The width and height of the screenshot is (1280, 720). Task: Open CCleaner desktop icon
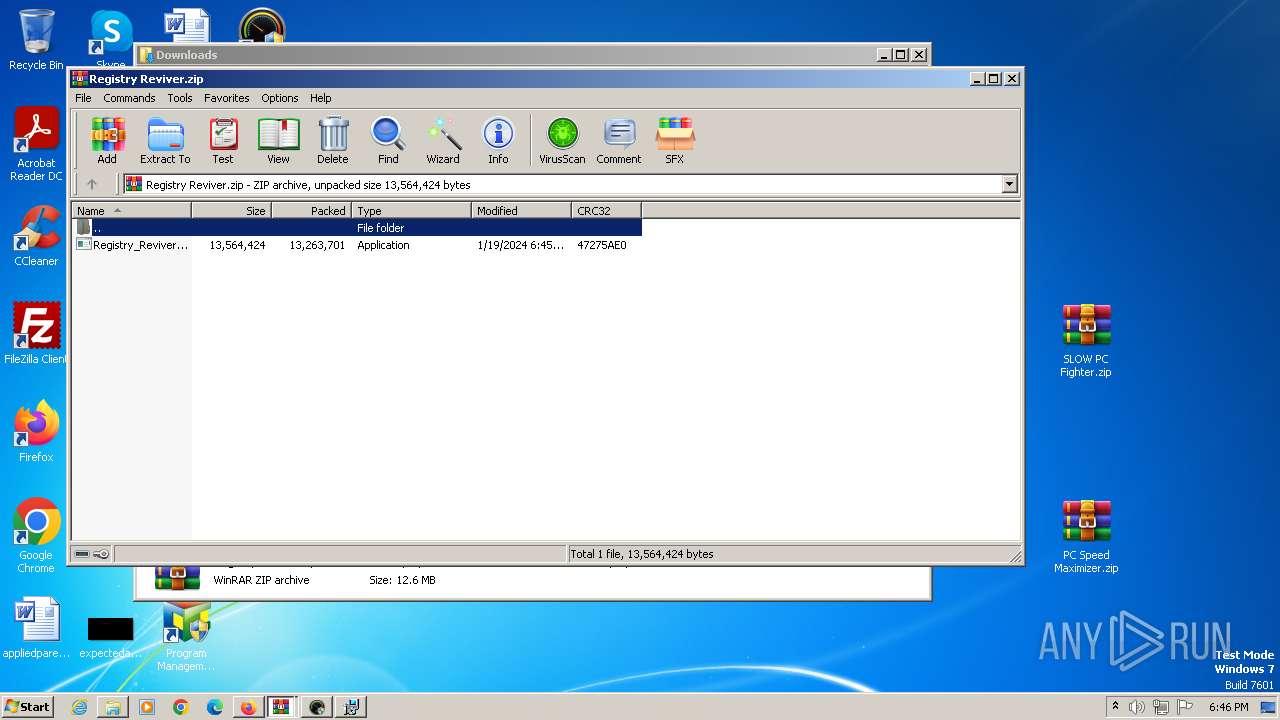[x=36, y=236]
